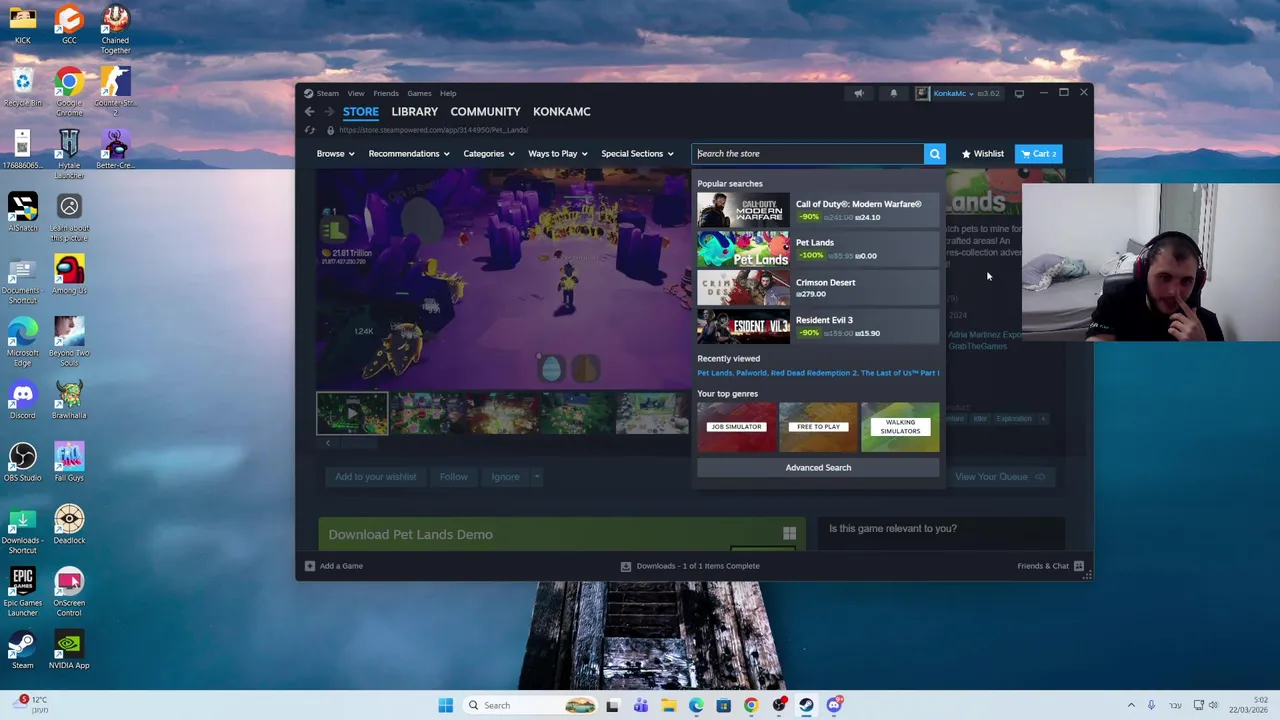Viewport: 1280px width, 720px height.
Task: Open Downloads status in Steam footer
Action: (x=689, y=566)
